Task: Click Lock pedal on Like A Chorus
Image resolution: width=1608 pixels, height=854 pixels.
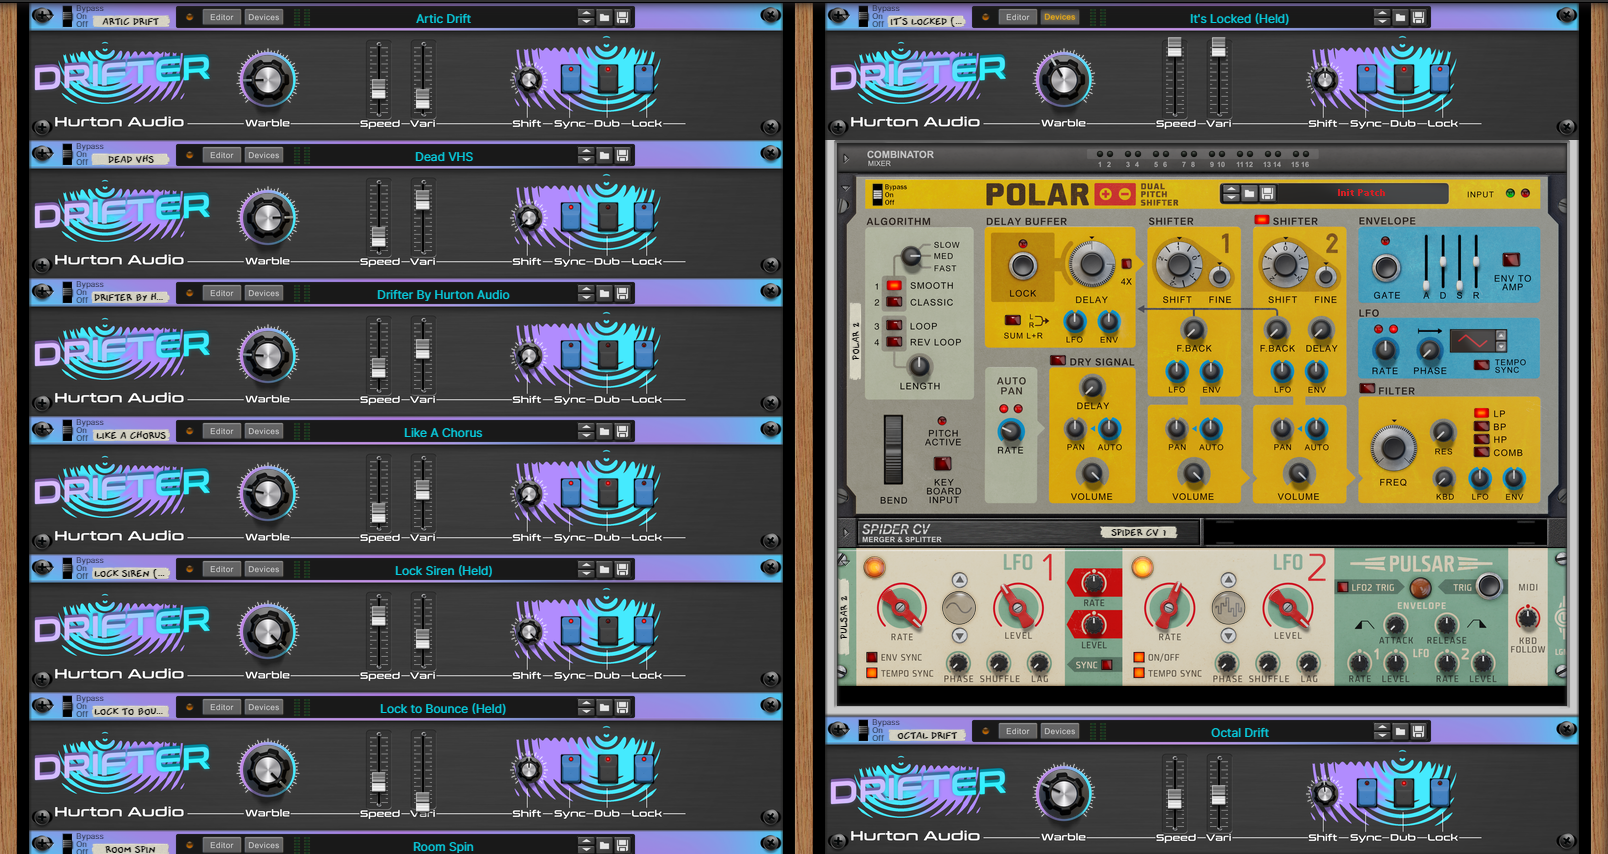Action: click(x=644, y=494)
